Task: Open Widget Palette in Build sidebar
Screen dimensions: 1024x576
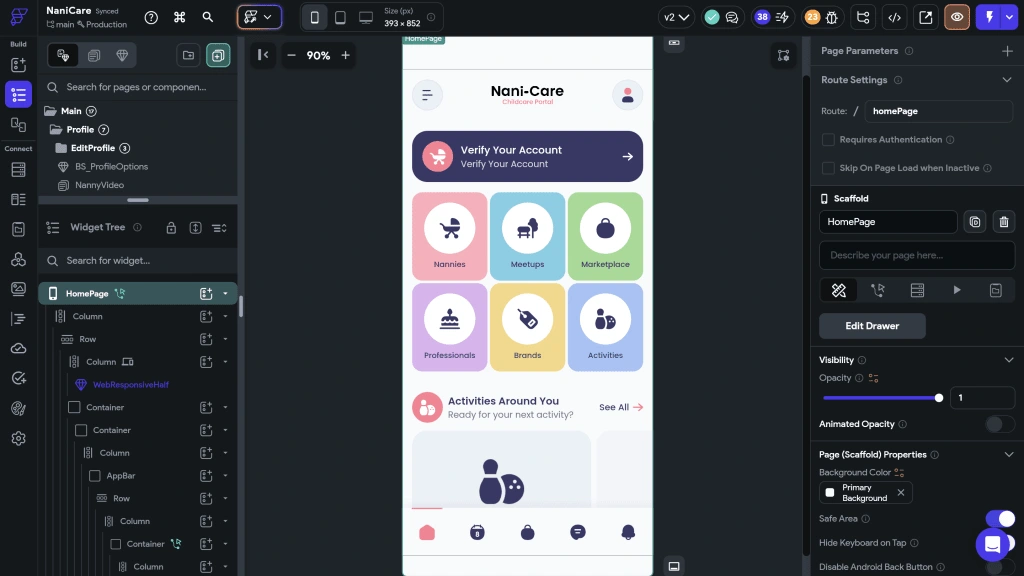Action: [18, 65]
